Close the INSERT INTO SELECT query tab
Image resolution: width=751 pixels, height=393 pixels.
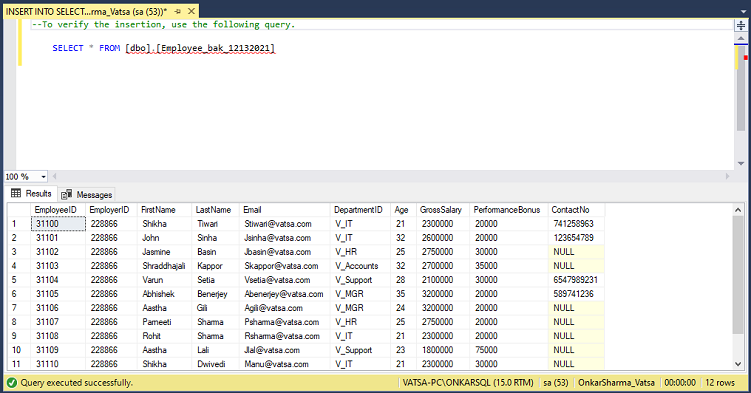coord(191,11)
